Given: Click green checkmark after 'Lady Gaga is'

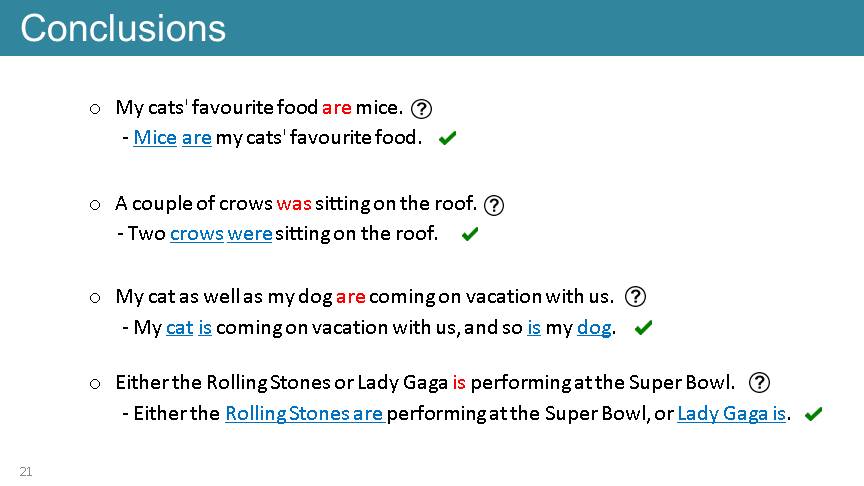Looking at the screenshot, I should pos(813,414).
